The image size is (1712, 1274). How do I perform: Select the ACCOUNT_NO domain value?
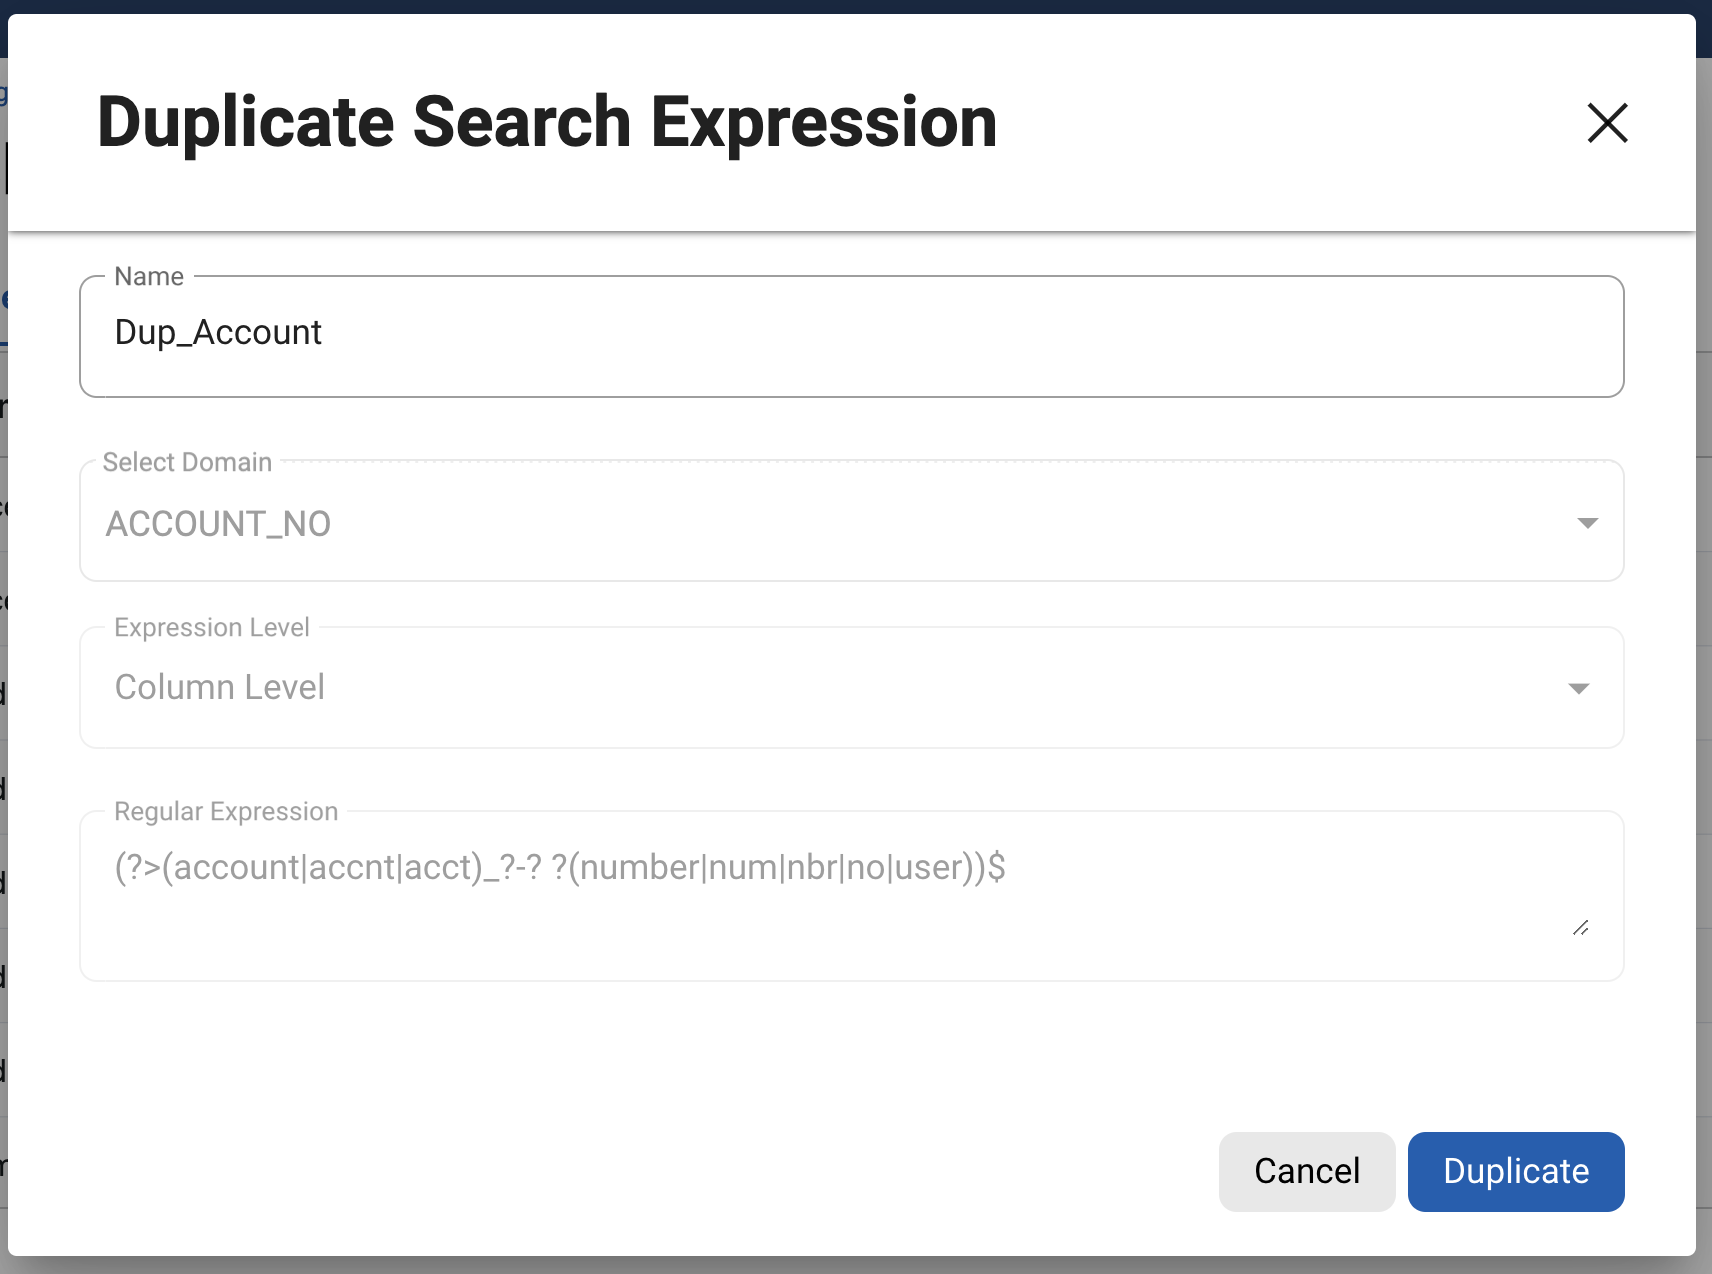[x=218, y=524]
